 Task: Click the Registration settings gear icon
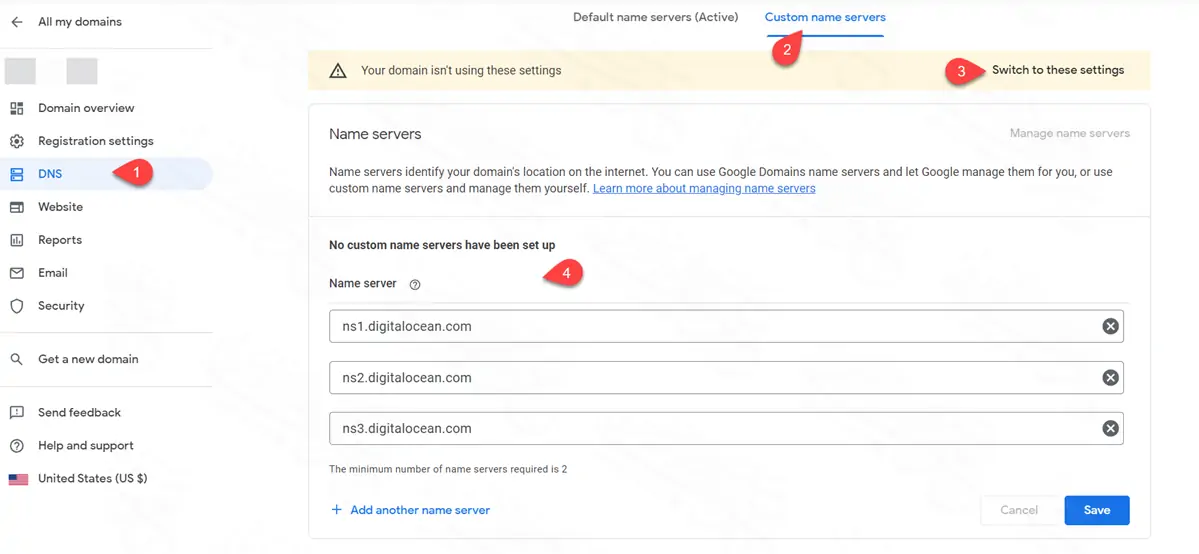pos(17,141)
